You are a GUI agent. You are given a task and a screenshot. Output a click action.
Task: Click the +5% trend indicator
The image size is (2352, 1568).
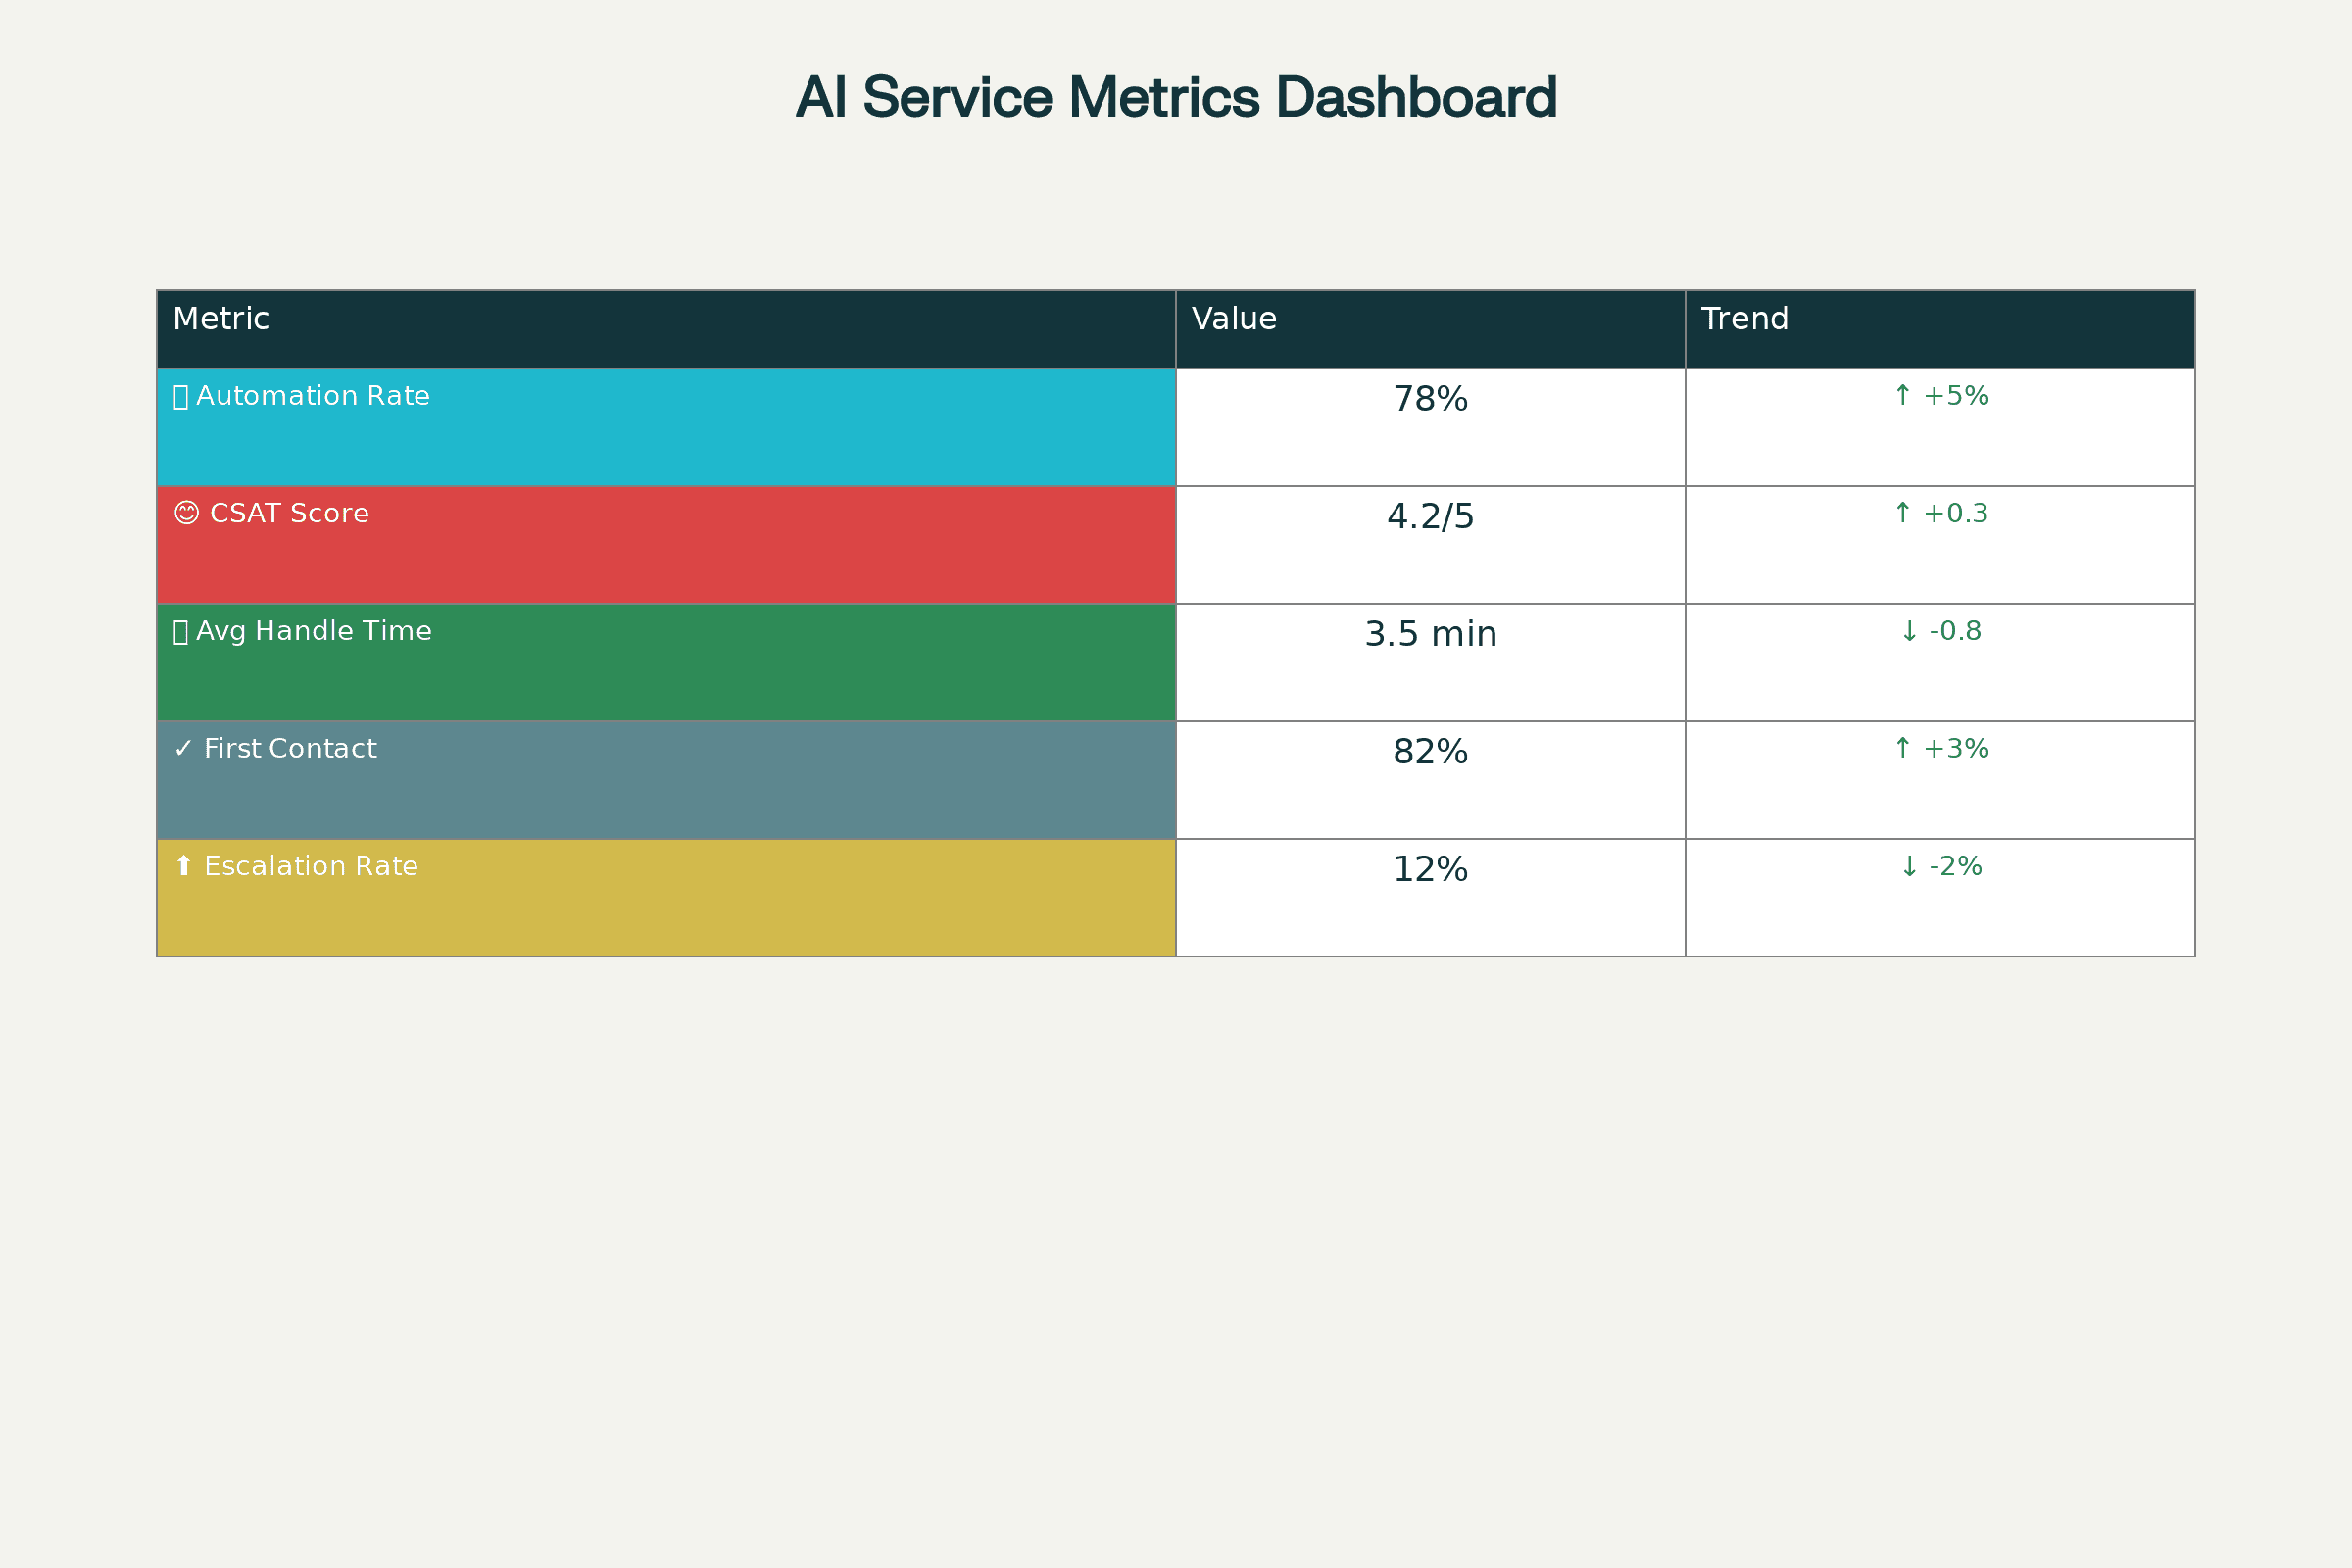(1941, 396)
